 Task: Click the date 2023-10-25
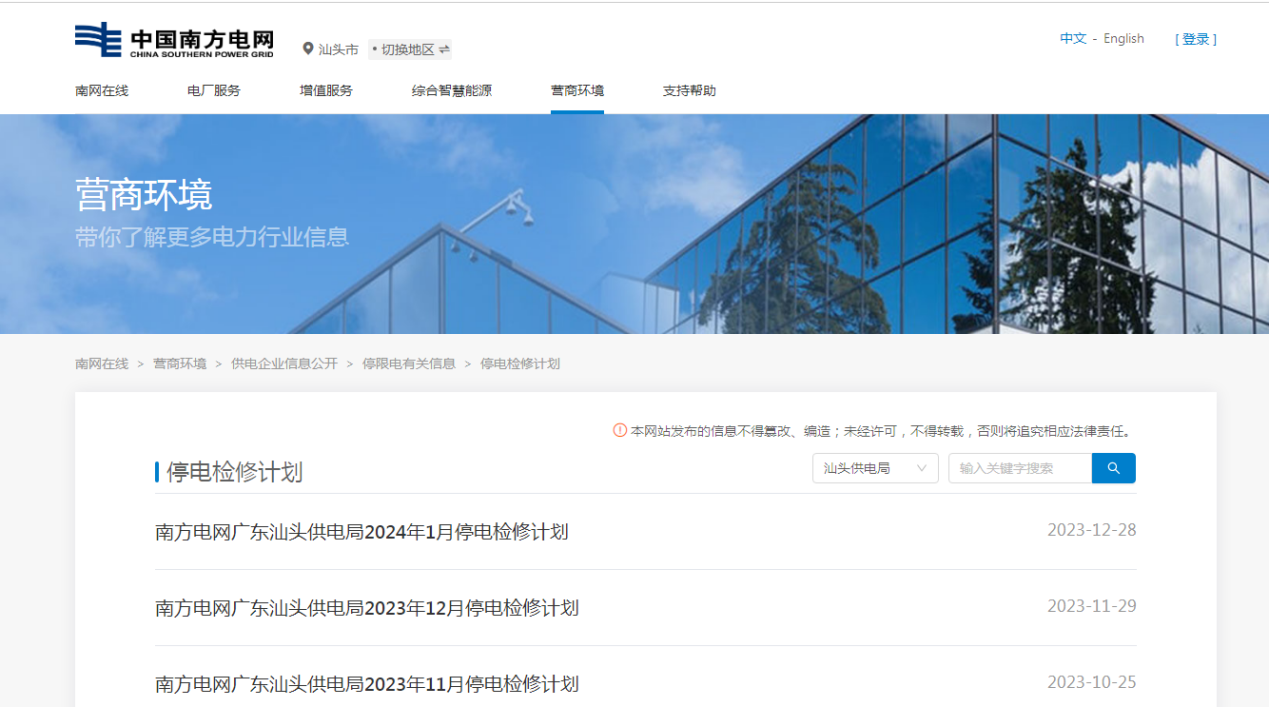click(1092, 682)
